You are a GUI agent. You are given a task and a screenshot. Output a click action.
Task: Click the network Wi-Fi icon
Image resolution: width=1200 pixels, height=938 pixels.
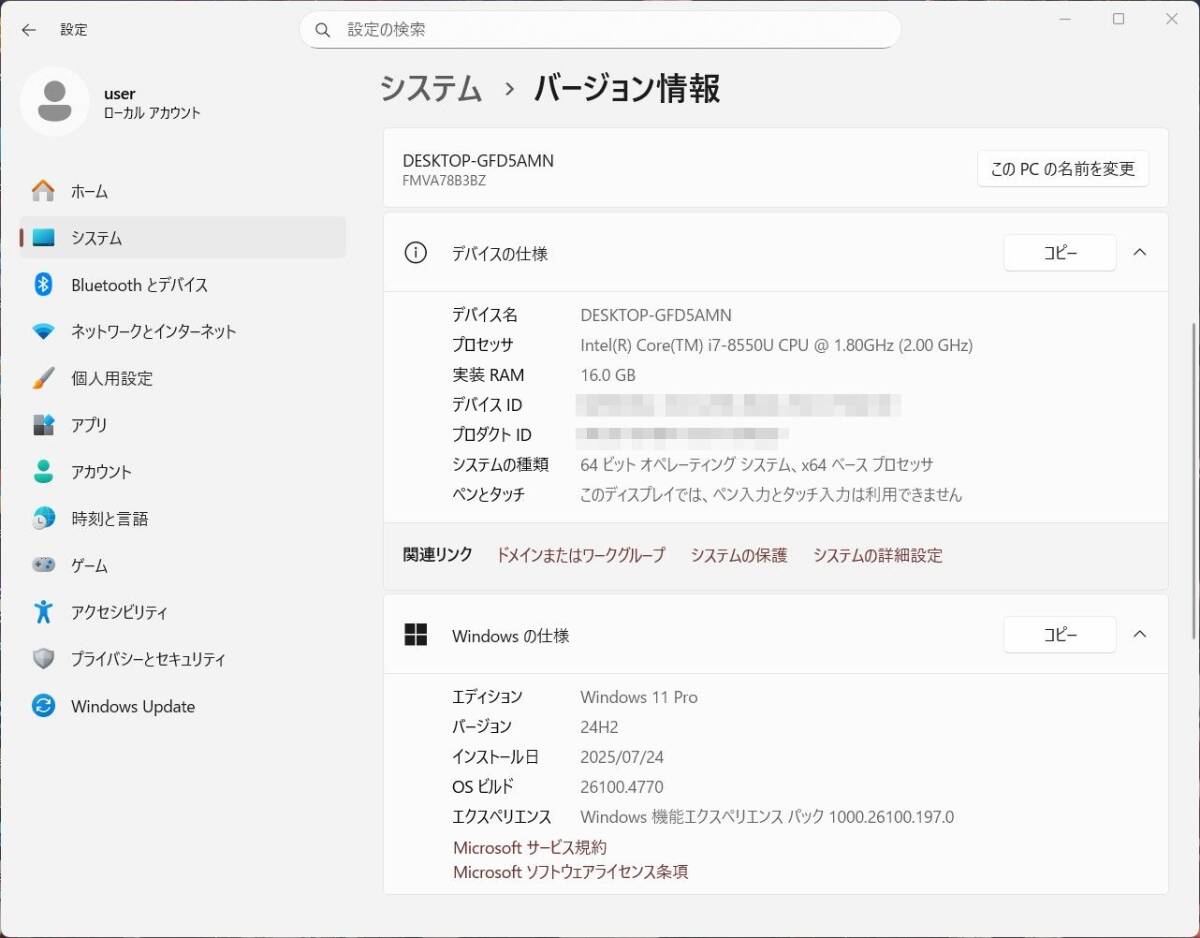click(x=43, y=331)
